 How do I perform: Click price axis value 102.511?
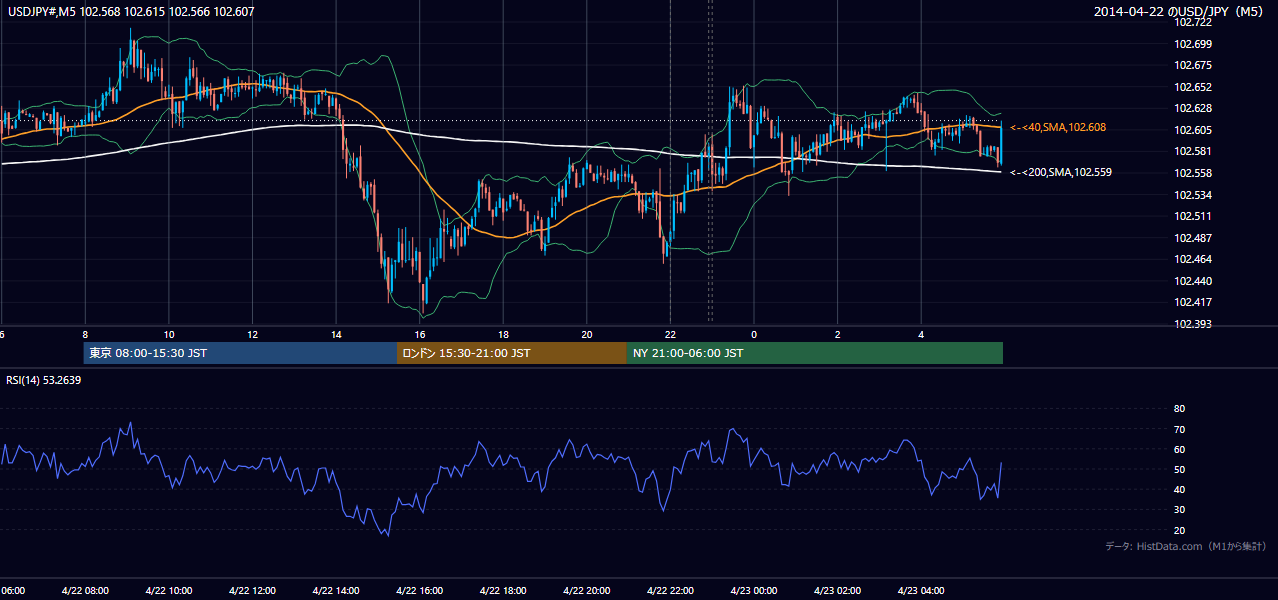pyautogui.click(x=1192, y=216)
